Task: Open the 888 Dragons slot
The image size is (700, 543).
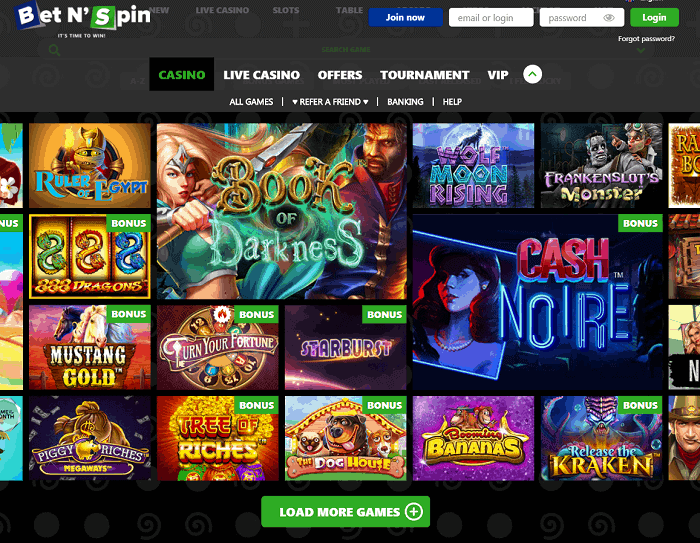Action: (90, 256)
